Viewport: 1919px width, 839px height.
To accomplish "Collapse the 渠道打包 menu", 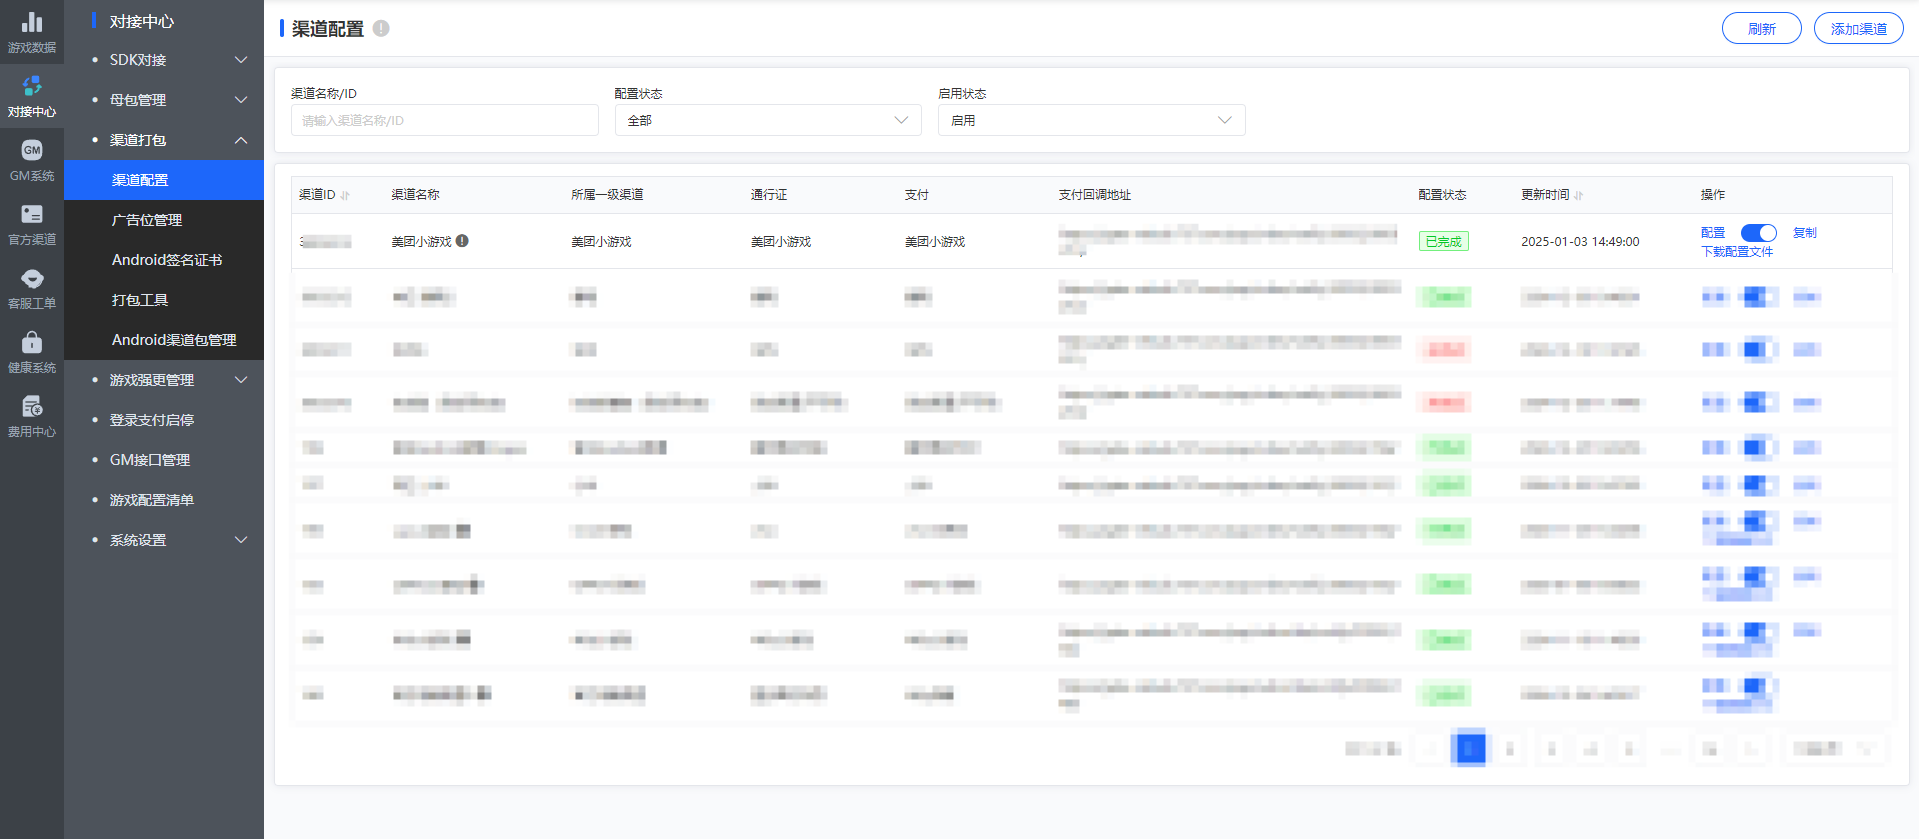I will [164, 140].
